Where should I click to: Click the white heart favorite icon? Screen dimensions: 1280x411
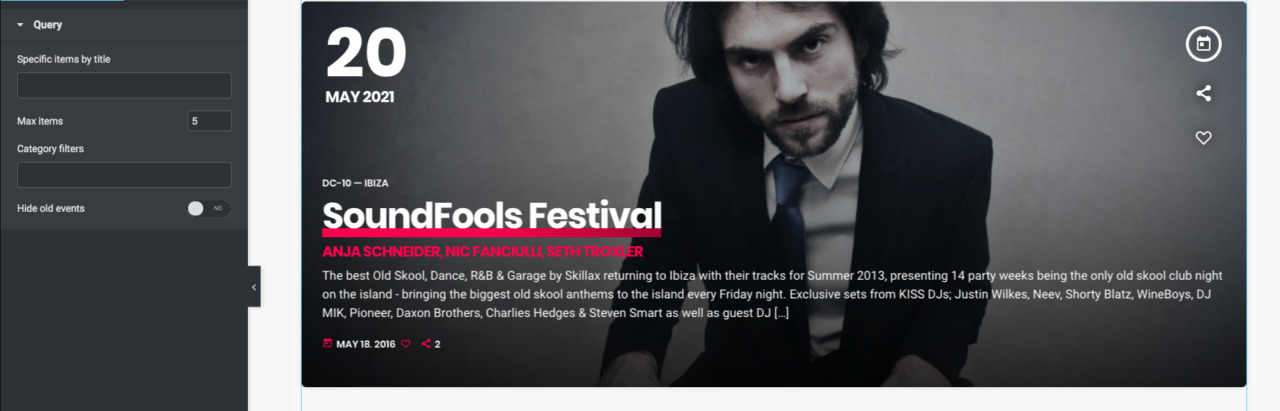point(1204,138)
